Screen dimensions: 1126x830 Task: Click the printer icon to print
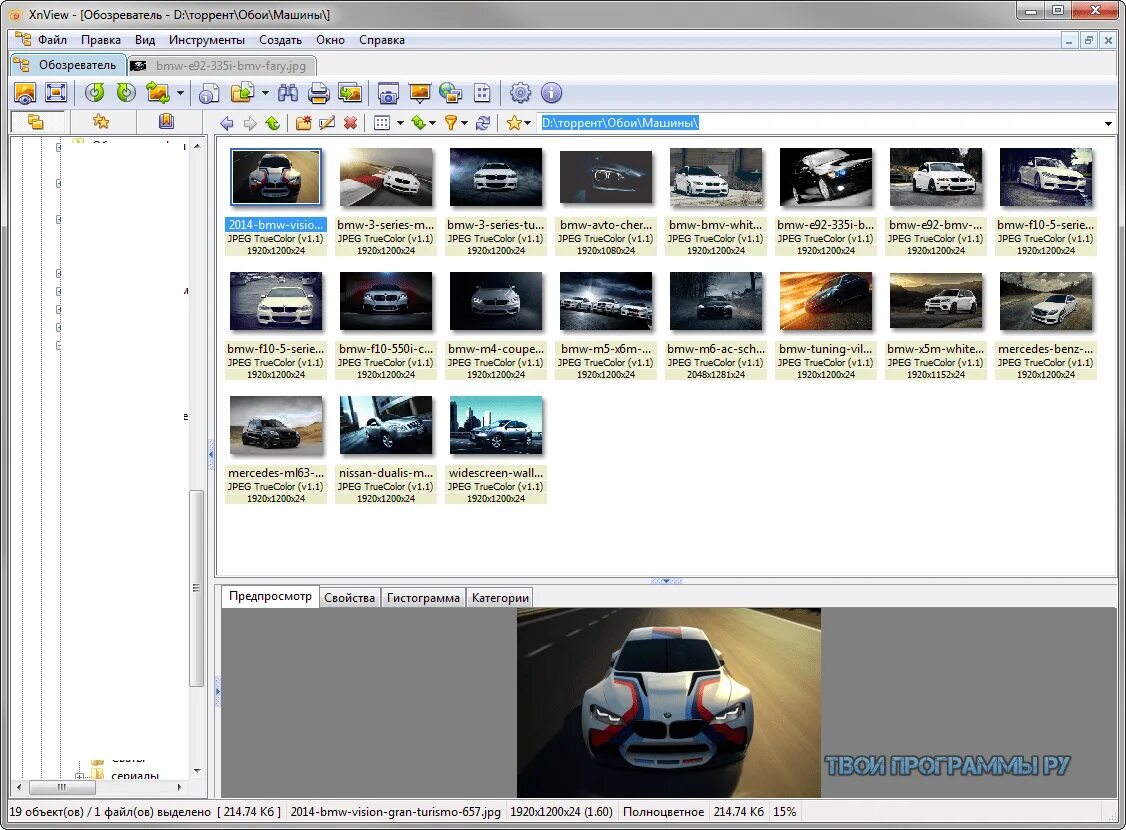(318, 93)
